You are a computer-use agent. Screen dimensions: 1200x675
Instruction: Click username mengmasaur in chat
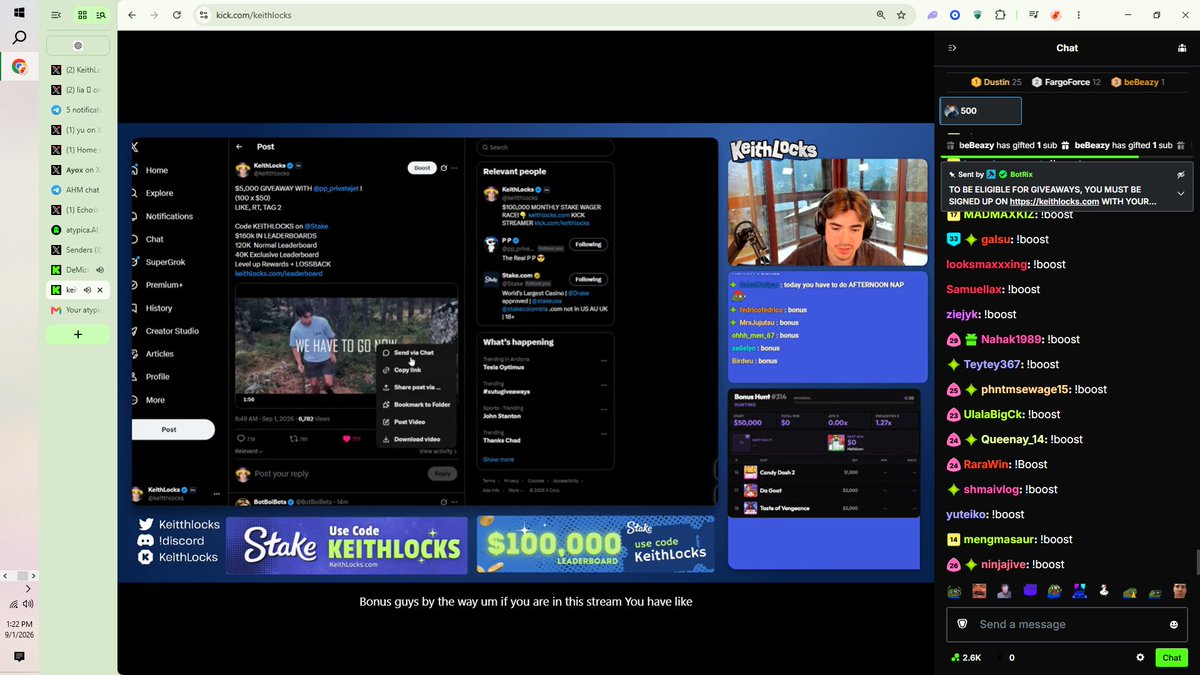click(x=1000, y=539)
